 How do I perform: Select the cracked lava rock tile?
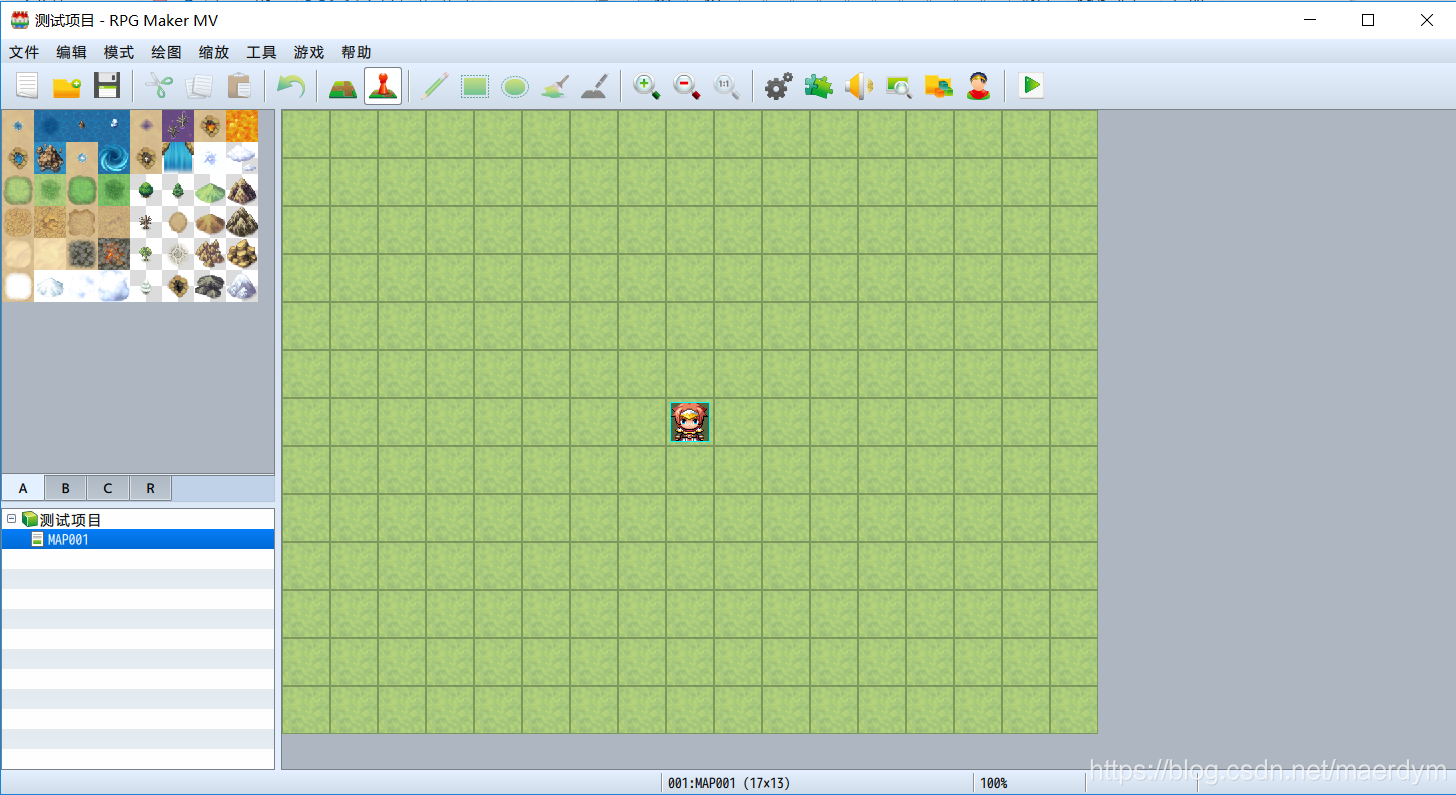(x=114, y=254)
